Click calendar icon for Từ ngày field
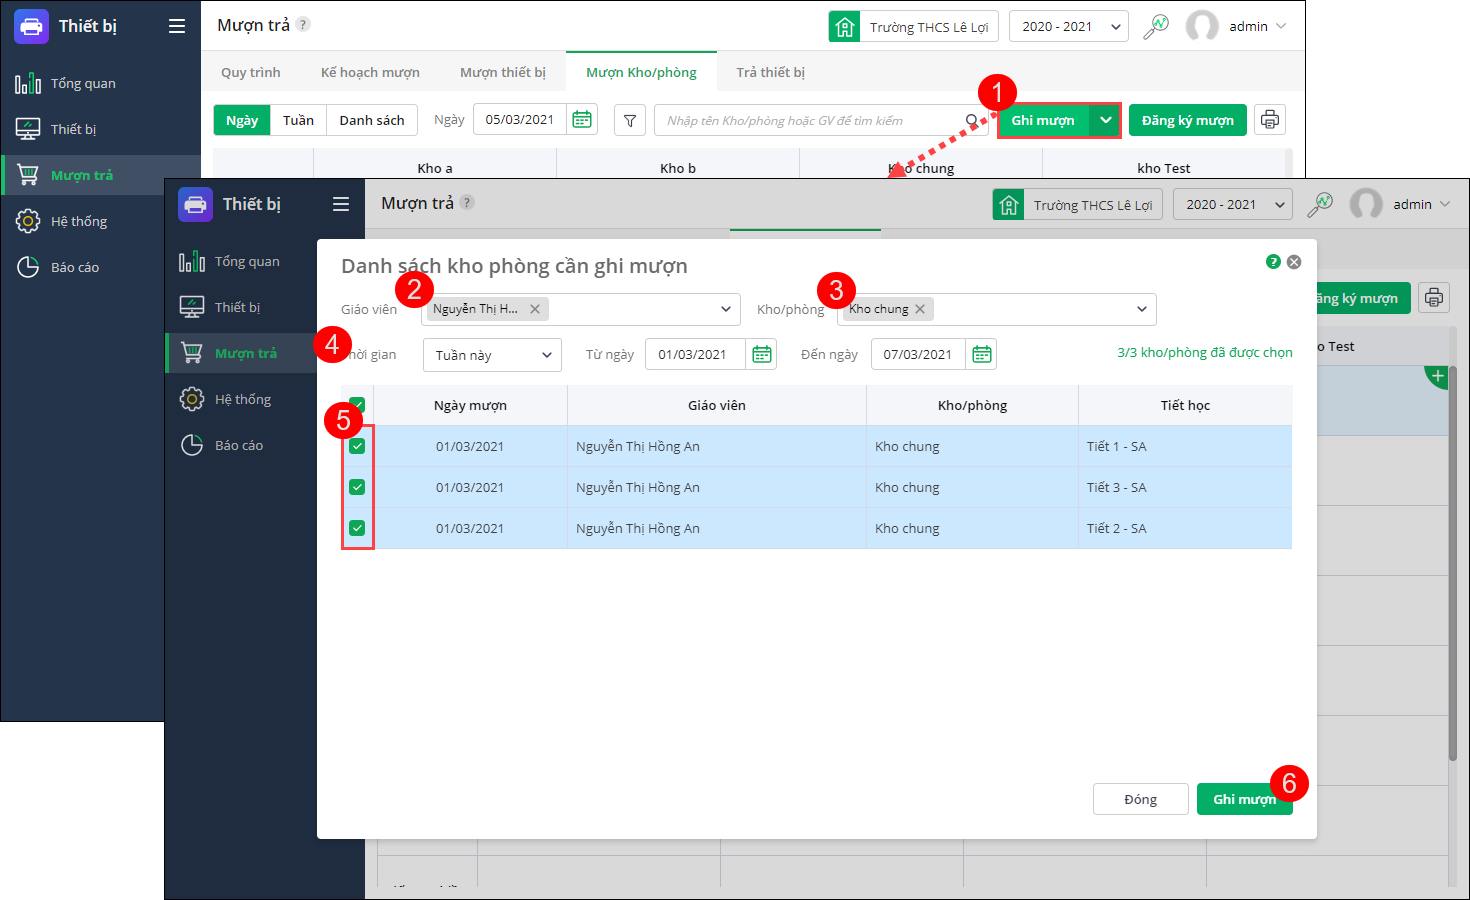 pyautogui.click(x=762, y=354)
